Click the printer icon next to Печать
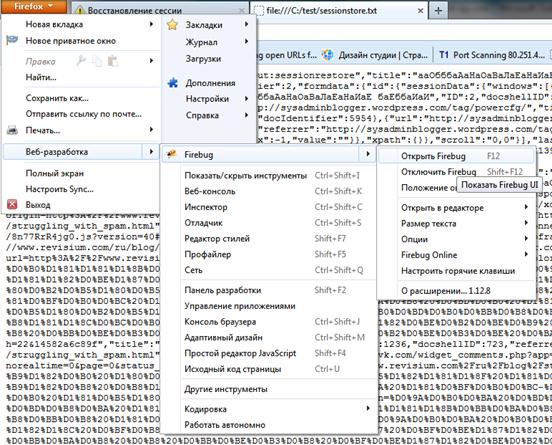This screenshot has height=445, width=552. (x=12, y=130)
